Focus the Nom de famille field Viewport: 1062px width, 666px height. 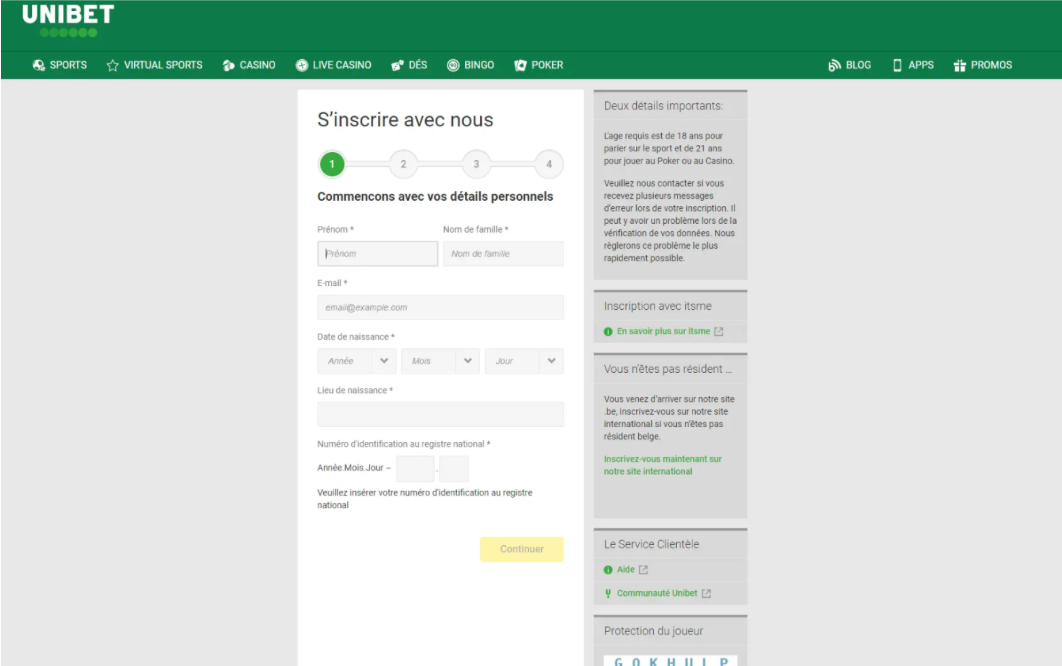[503, 253]
